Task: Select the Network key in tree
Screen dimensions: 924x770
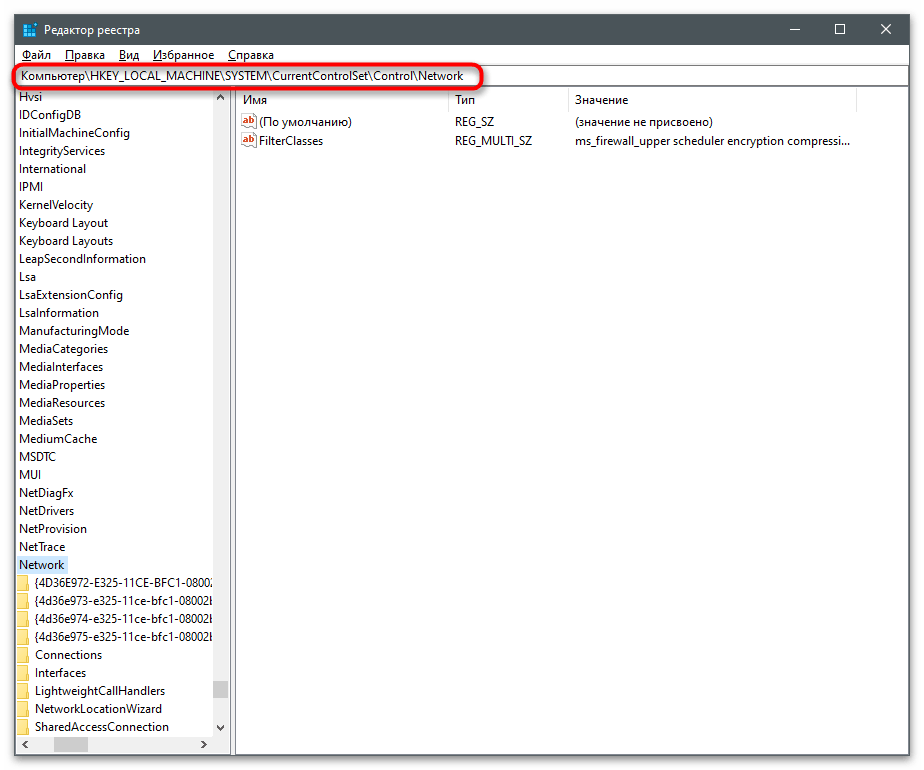Action: 41,565
